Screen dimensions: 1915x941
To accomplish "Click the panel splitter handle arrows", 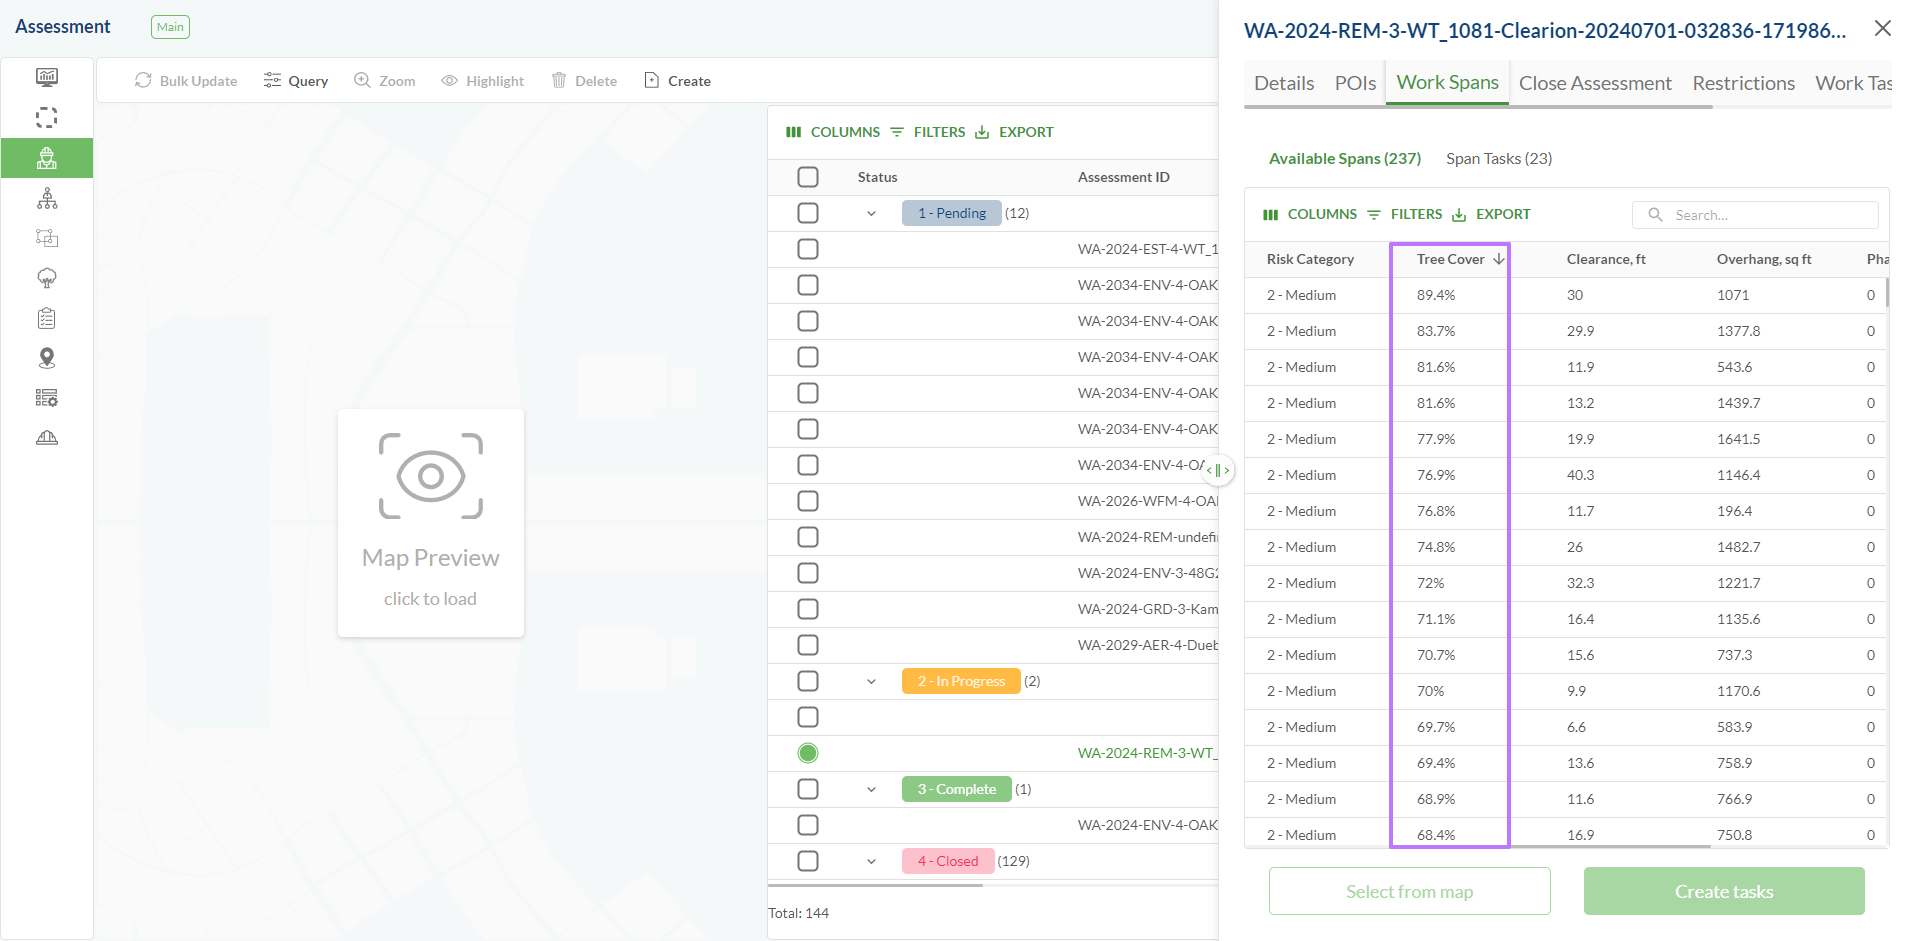I will (1218, 470).
